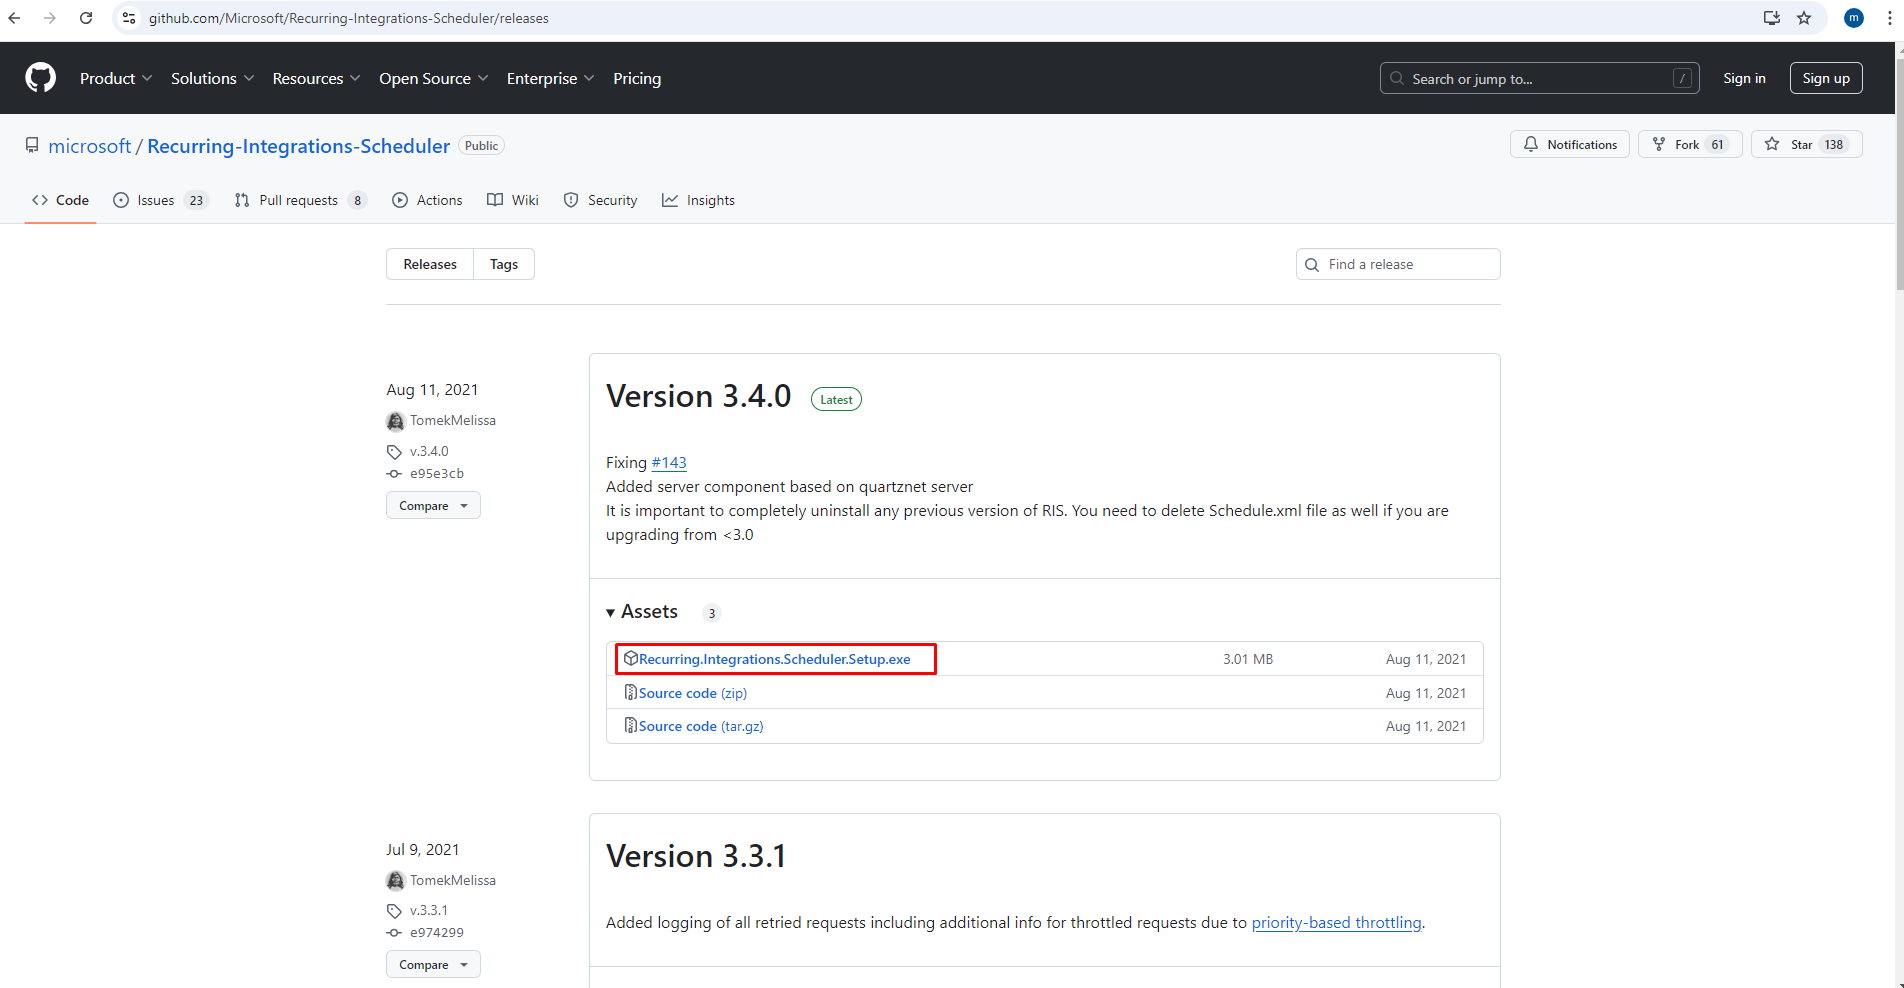Click the browser address bar URL

click(348, 18)
